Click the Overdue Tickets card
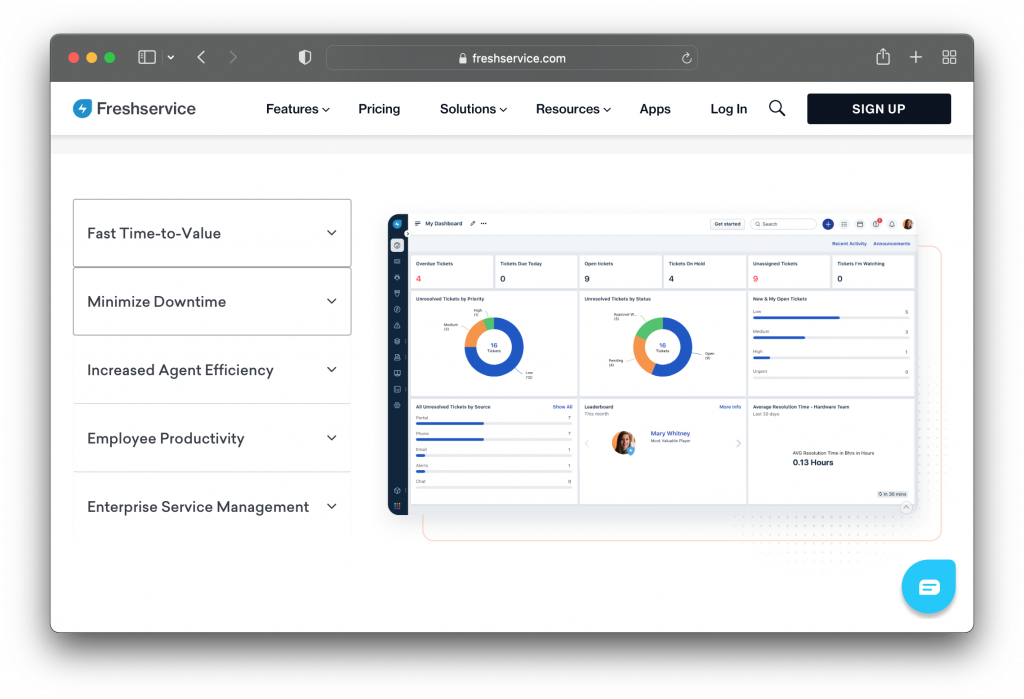 tap(451, 272)
